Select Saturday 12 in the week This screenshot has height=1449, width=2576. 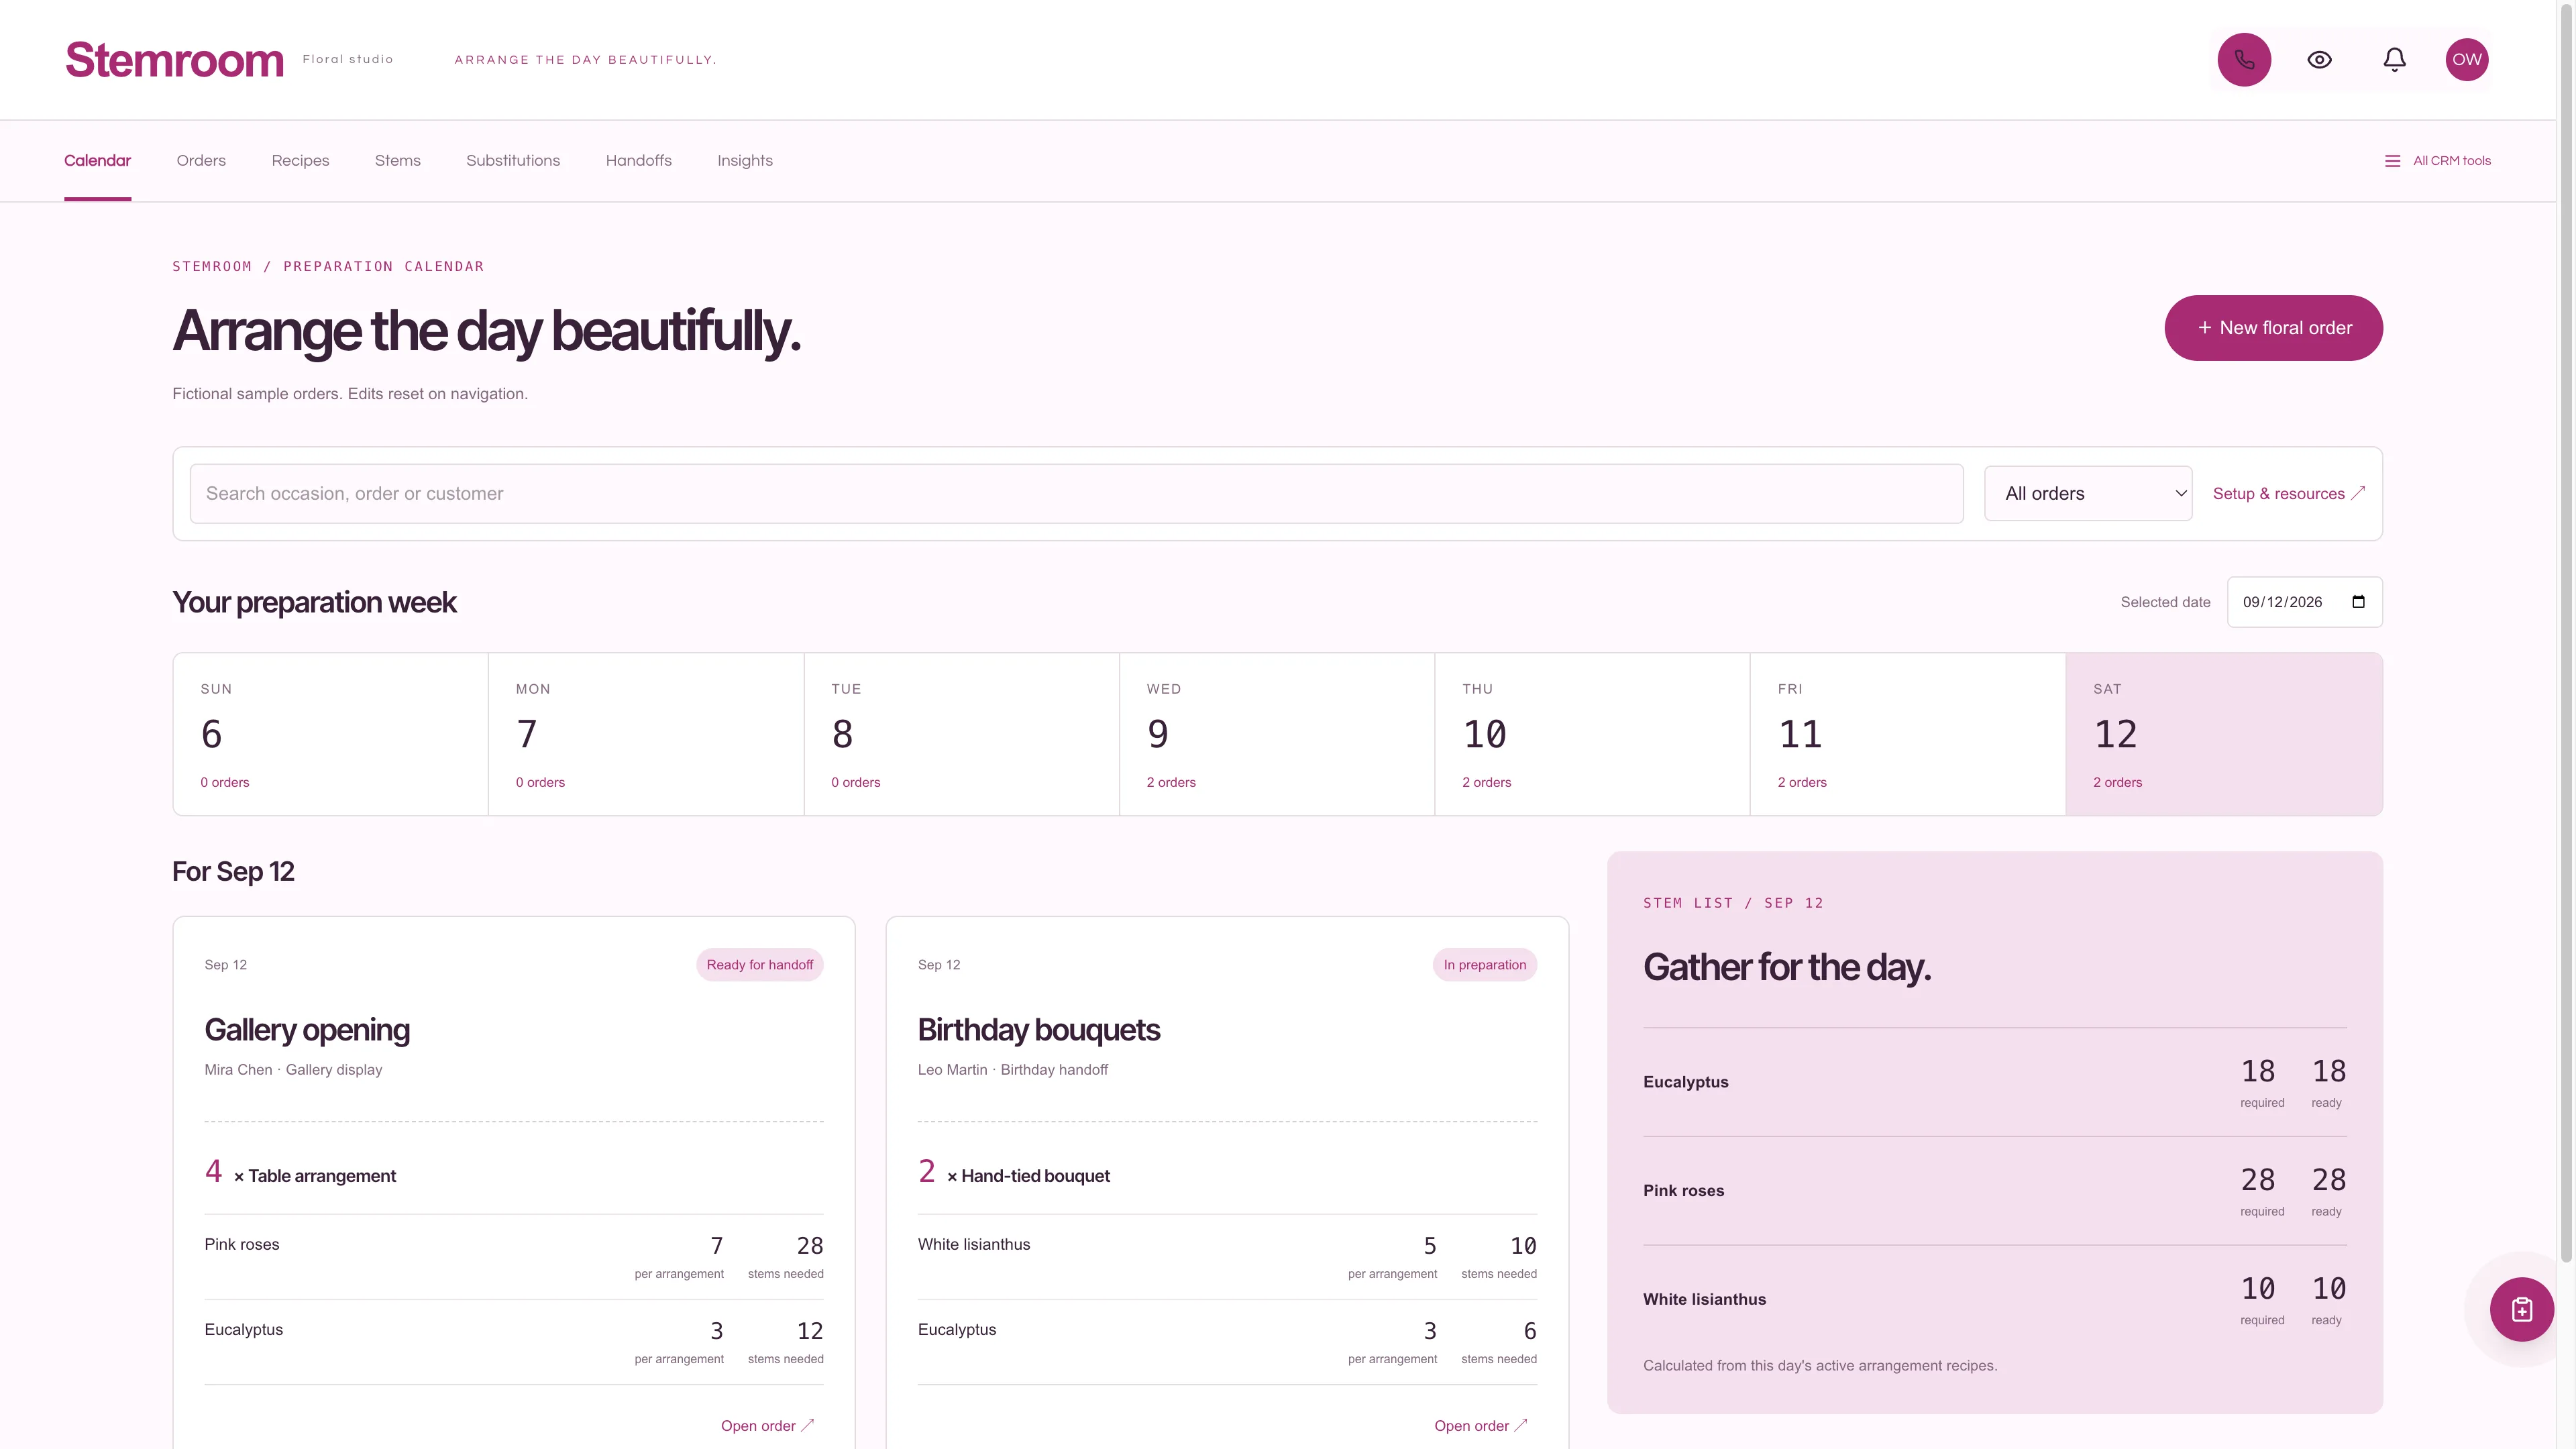[x=2223, y=734]
